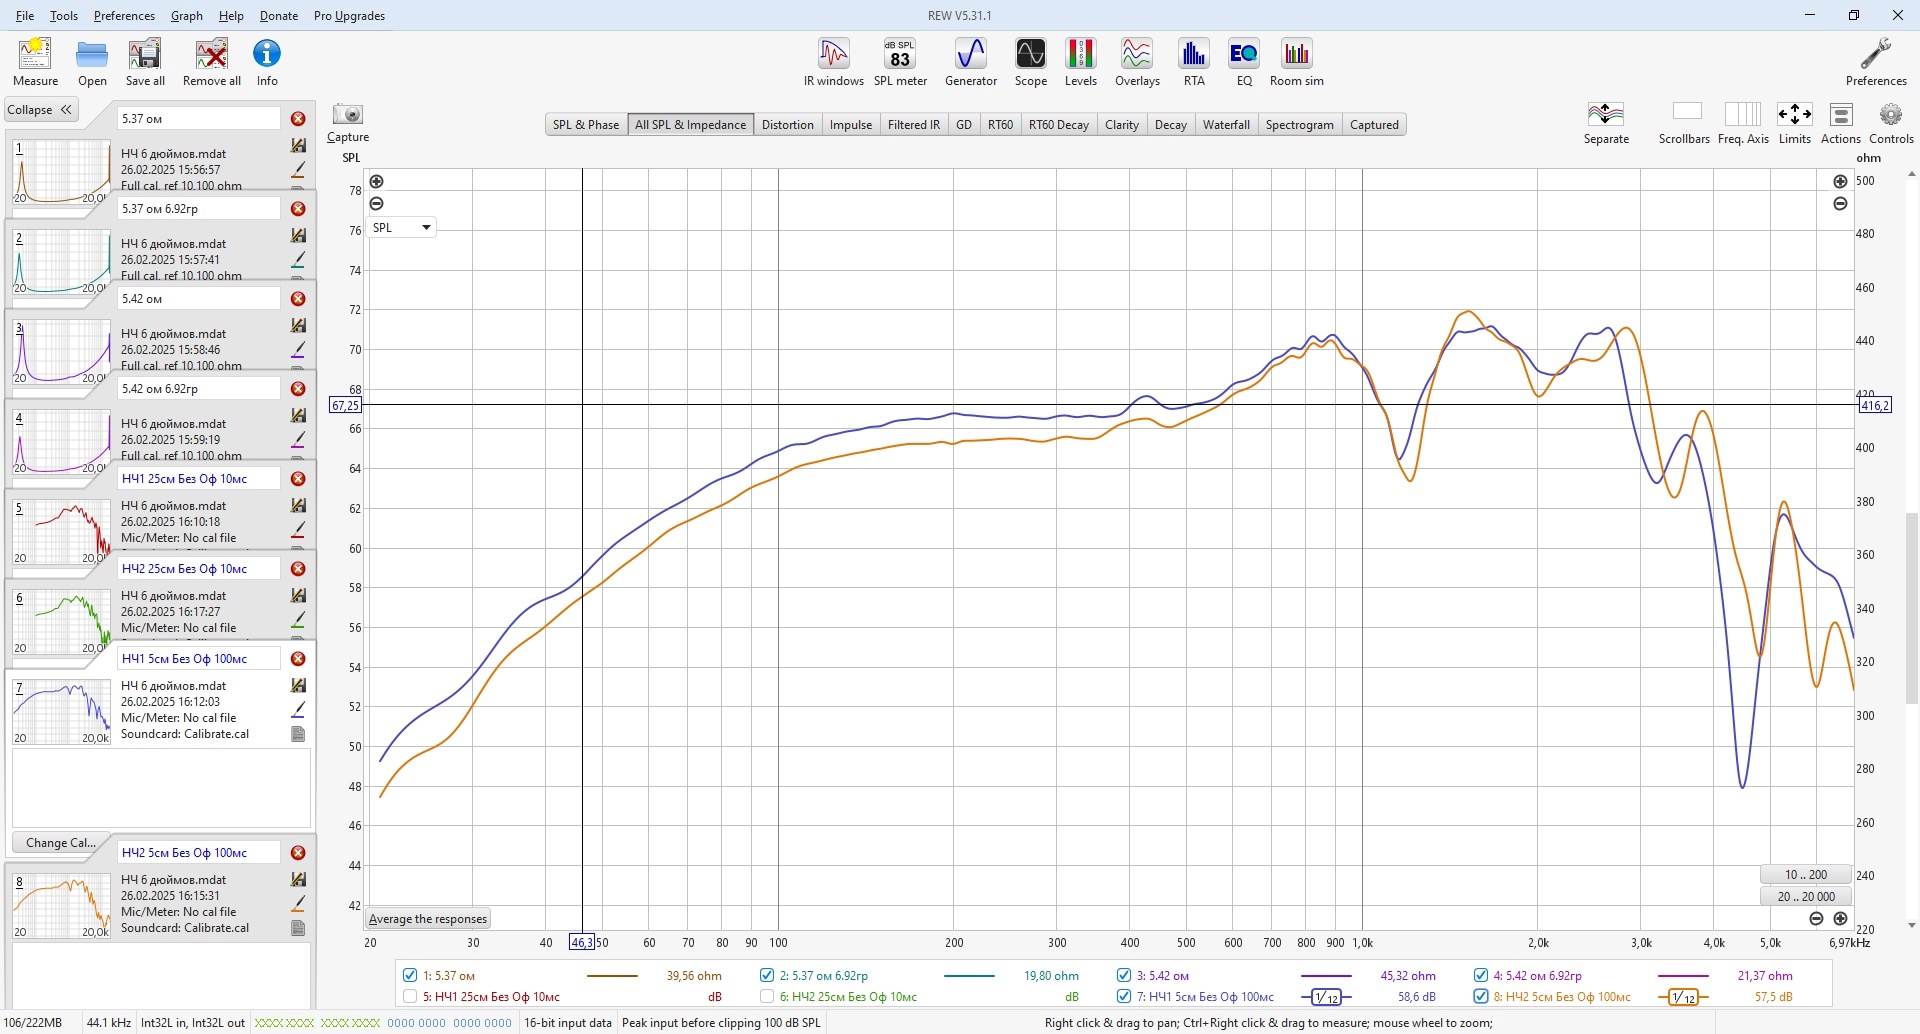Zoom out the frequency axis
1920x1034 pixels.
pyautogui.click(x=1817, y=918)
